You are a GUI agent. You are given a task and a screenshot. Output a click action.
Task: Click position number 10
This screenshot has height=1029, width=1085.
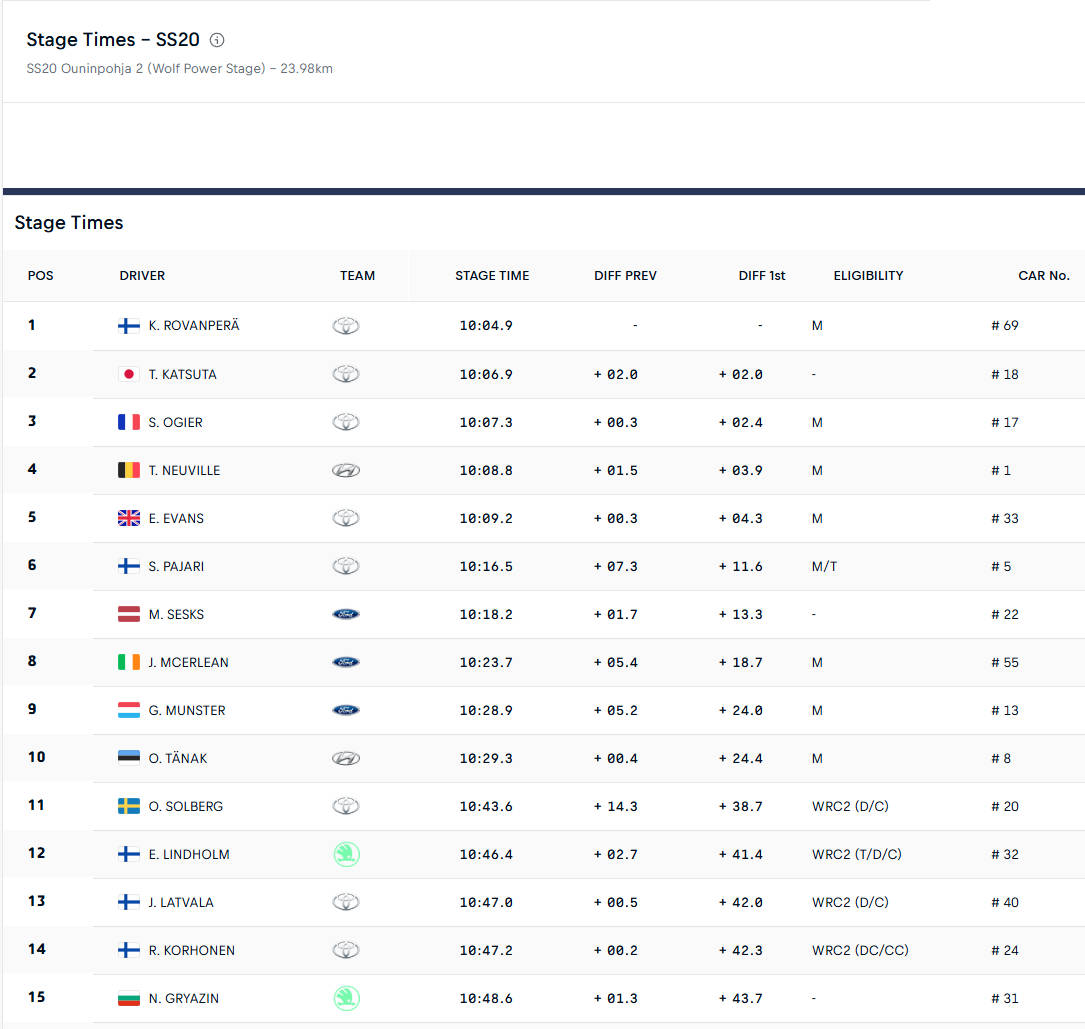tap(37, 757)
